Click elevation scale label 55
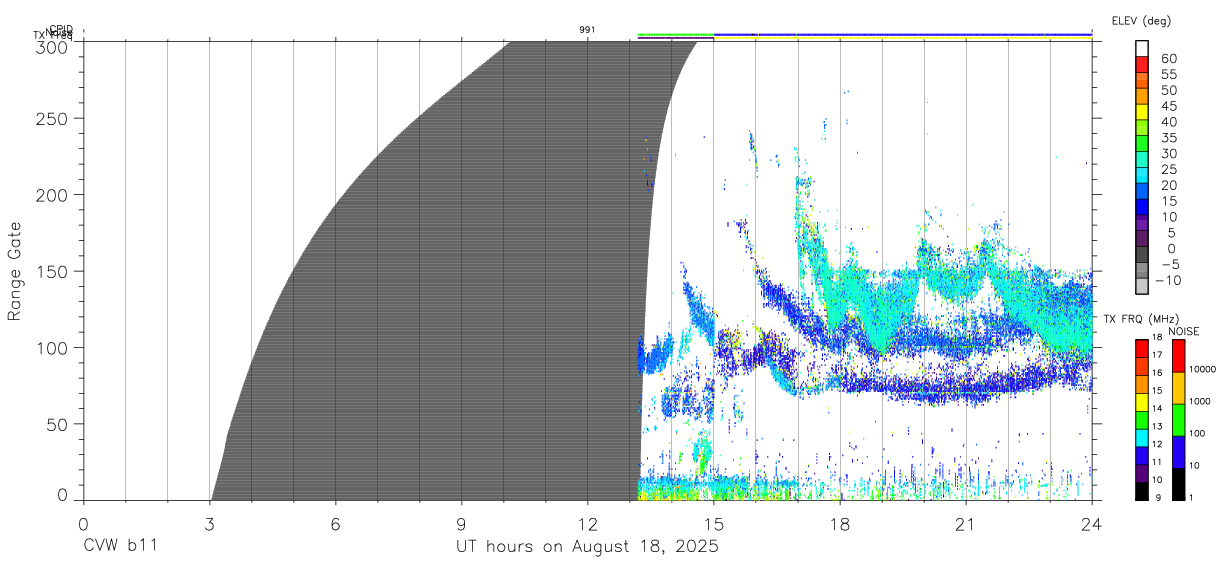 click(1169, 75)
